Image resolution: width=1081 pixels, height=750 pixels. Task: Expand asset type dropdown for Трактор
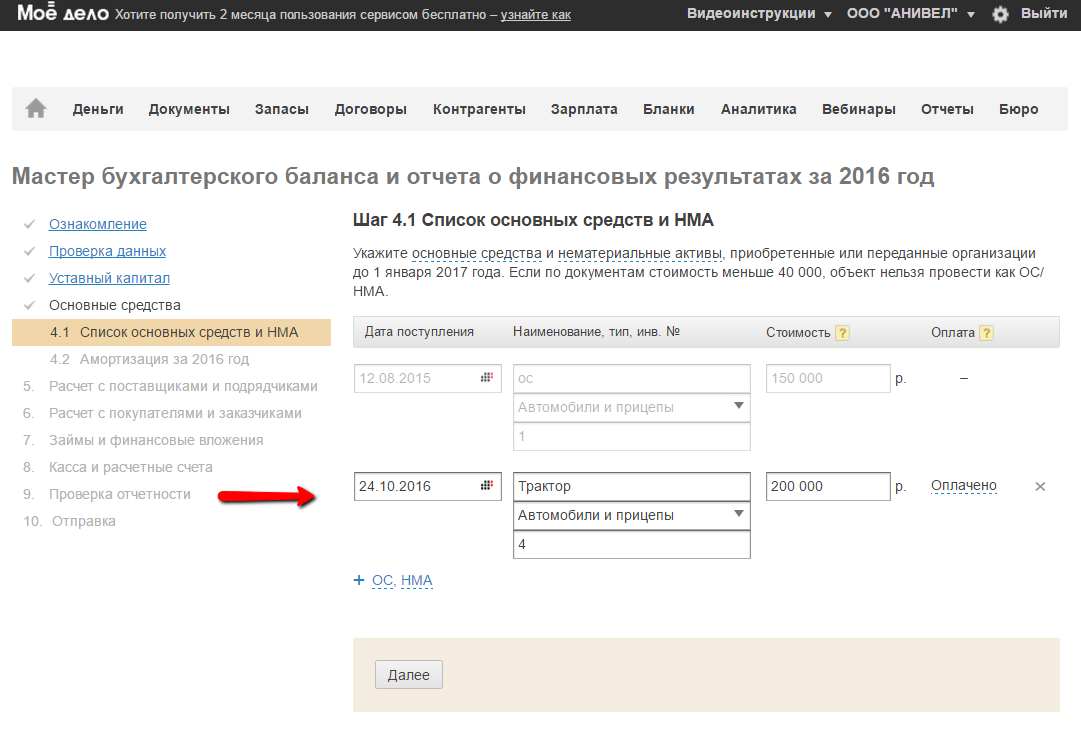(x=739, y=515)
